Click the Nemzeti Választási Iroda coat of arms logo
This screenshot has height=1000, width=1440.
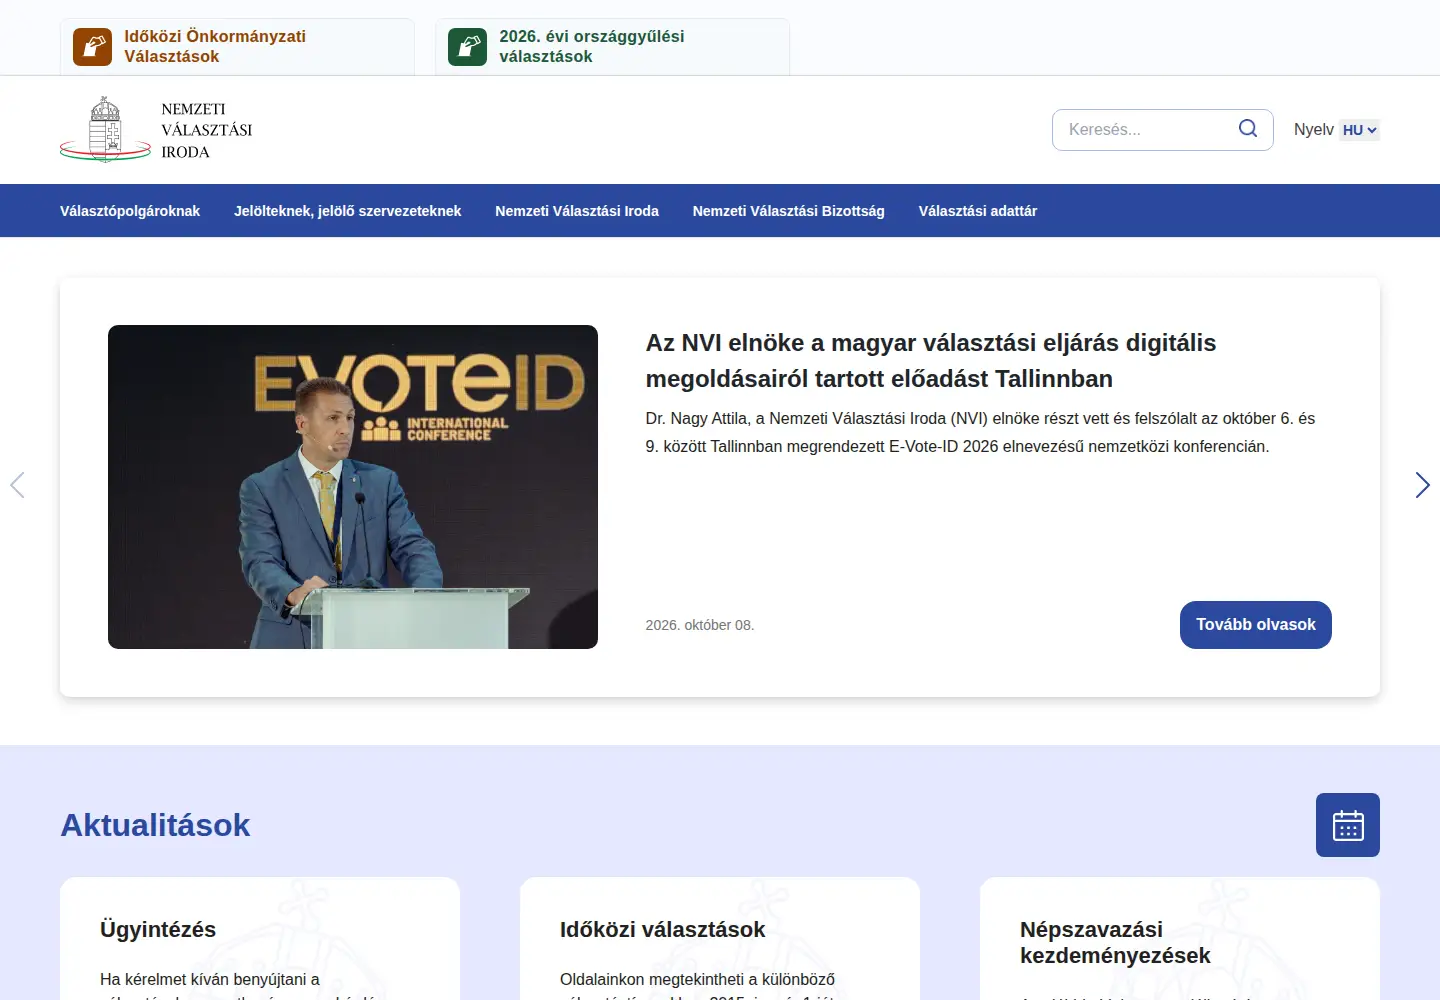pos(105,129)
